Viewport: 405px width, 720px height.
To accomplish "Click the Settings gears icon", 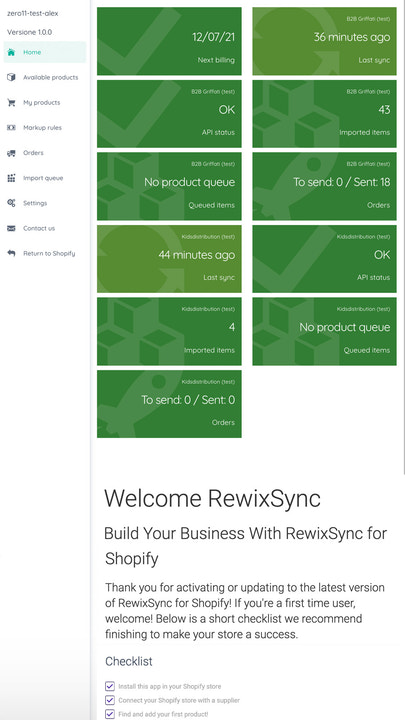I will (x=11, y=203).
